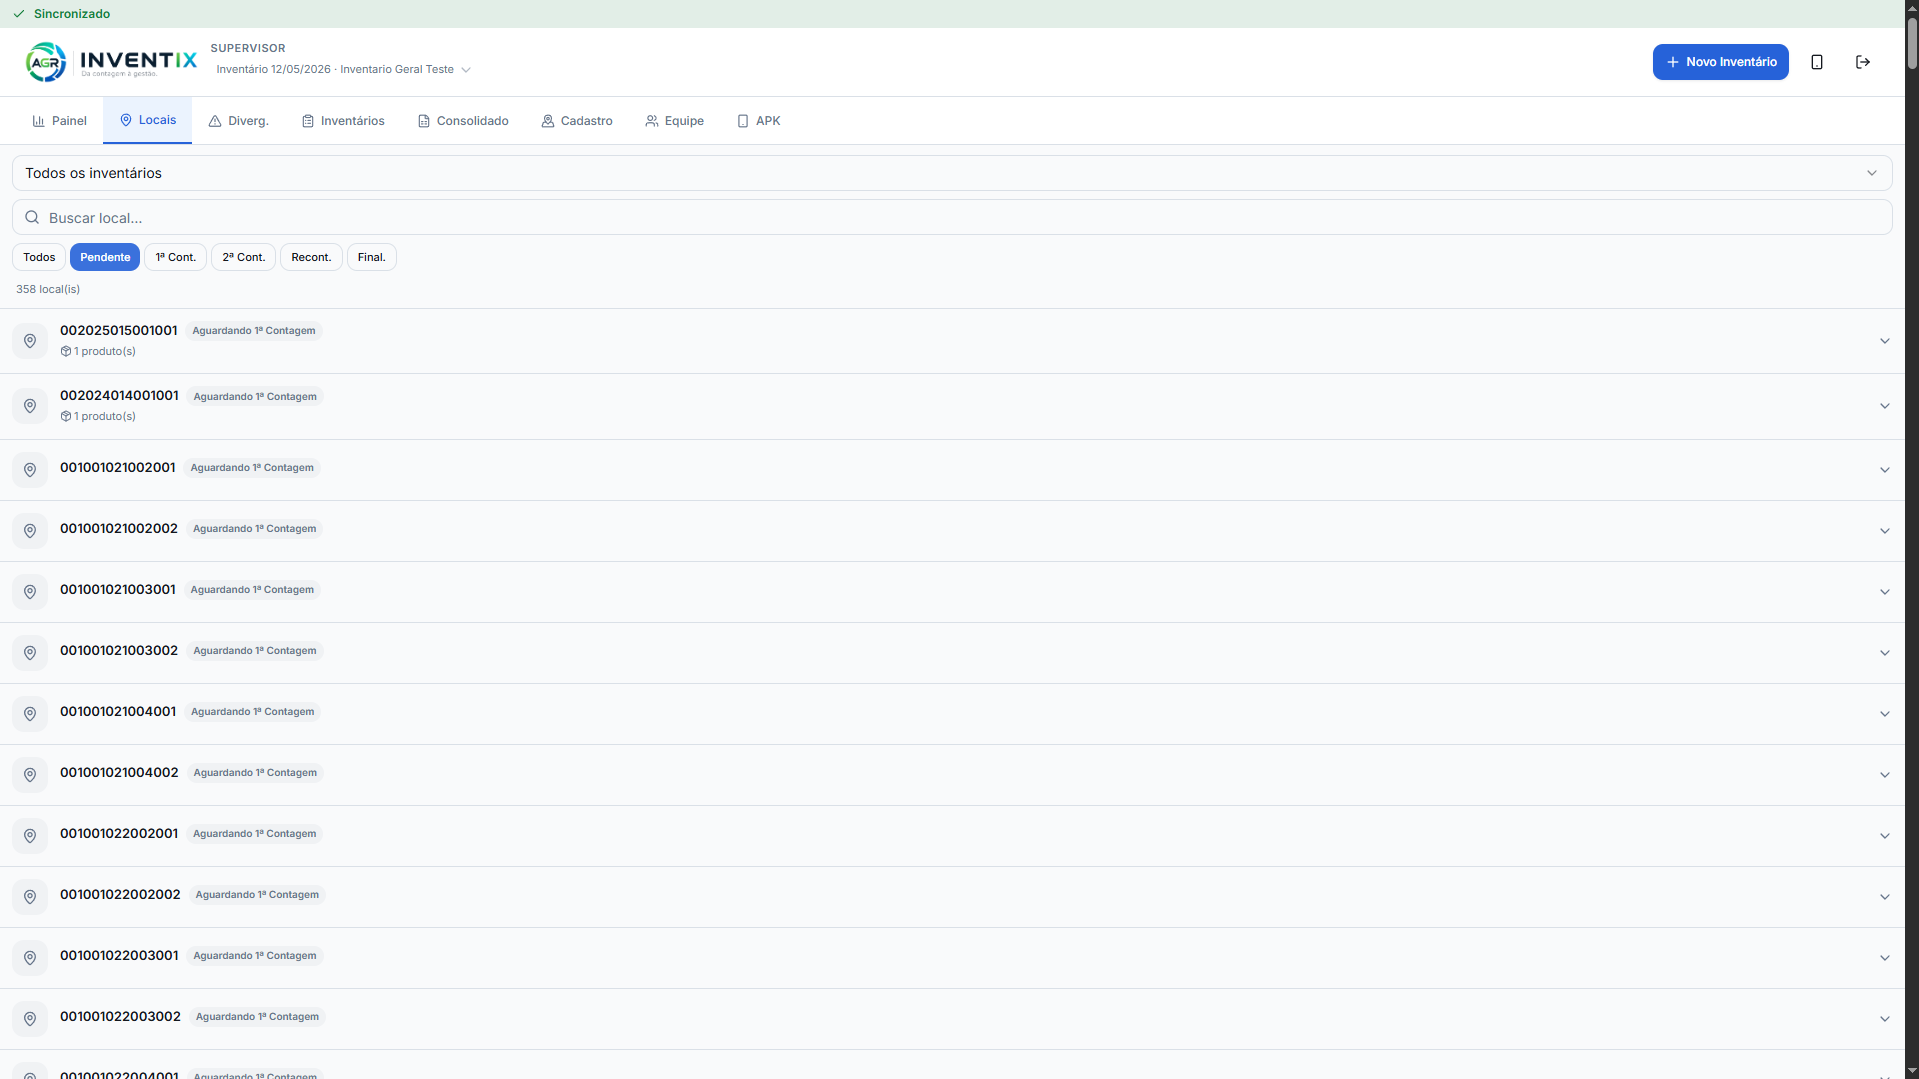
Task: Open the Inventário 12/05/2026 selector
Action: coord(343,69)
